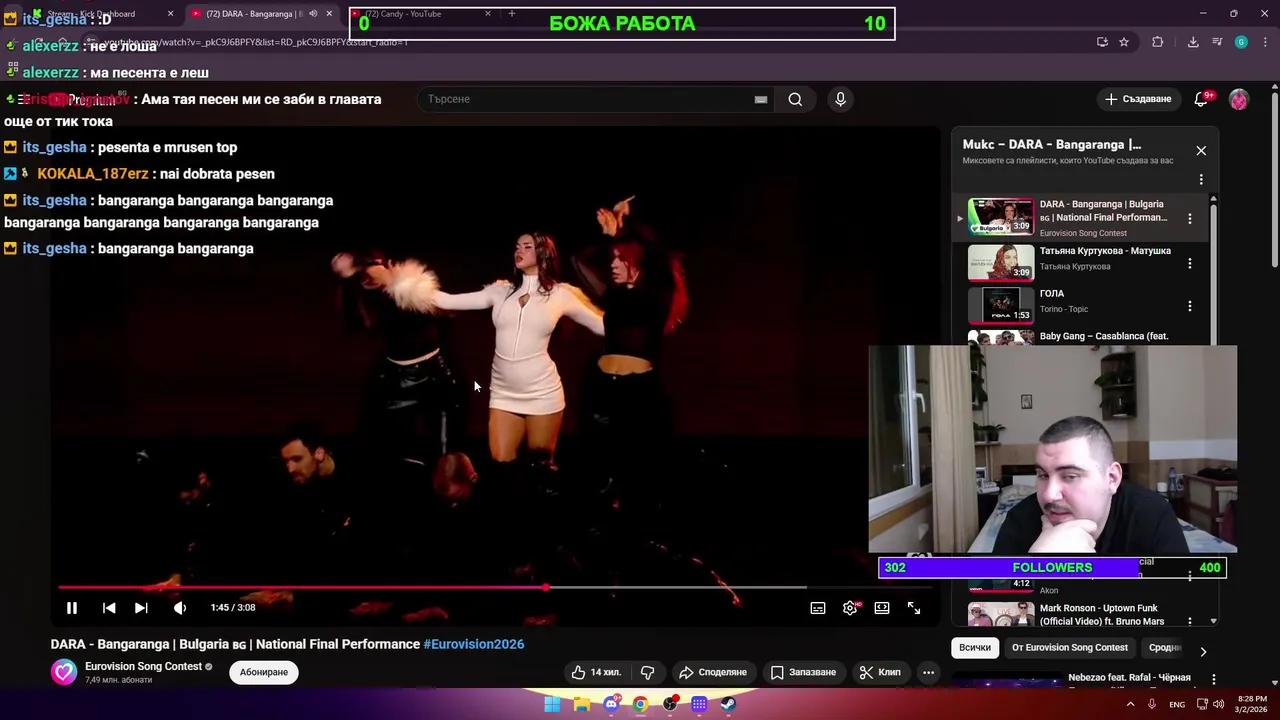Mute the YouTube player volume

tap(180, 608)
